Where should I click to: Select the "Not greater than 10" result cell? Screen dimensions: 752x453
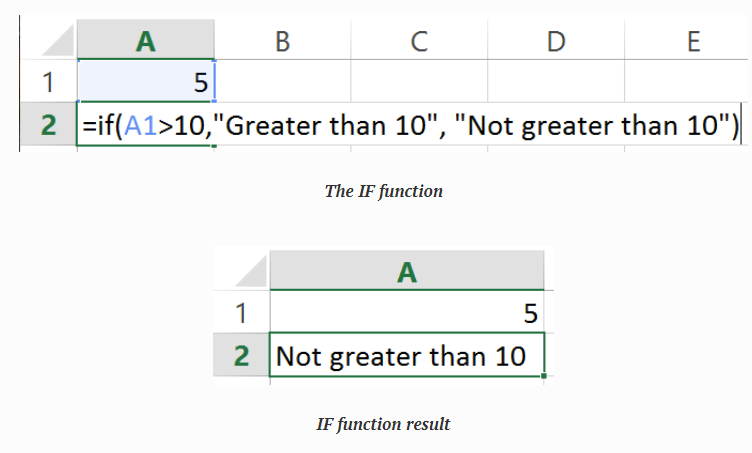[x=407, y=355]
